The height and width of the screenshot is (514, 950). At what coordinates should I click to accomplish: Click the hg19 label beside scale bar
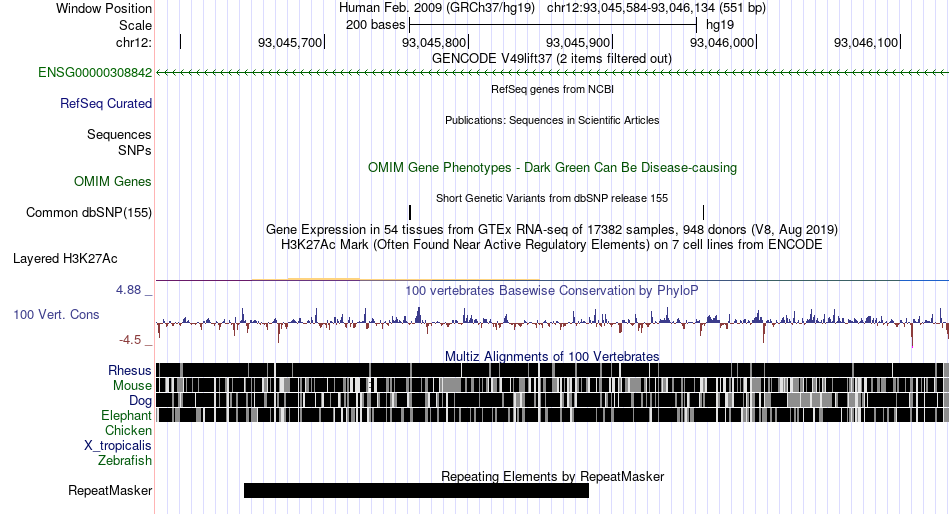coord(720,25)
